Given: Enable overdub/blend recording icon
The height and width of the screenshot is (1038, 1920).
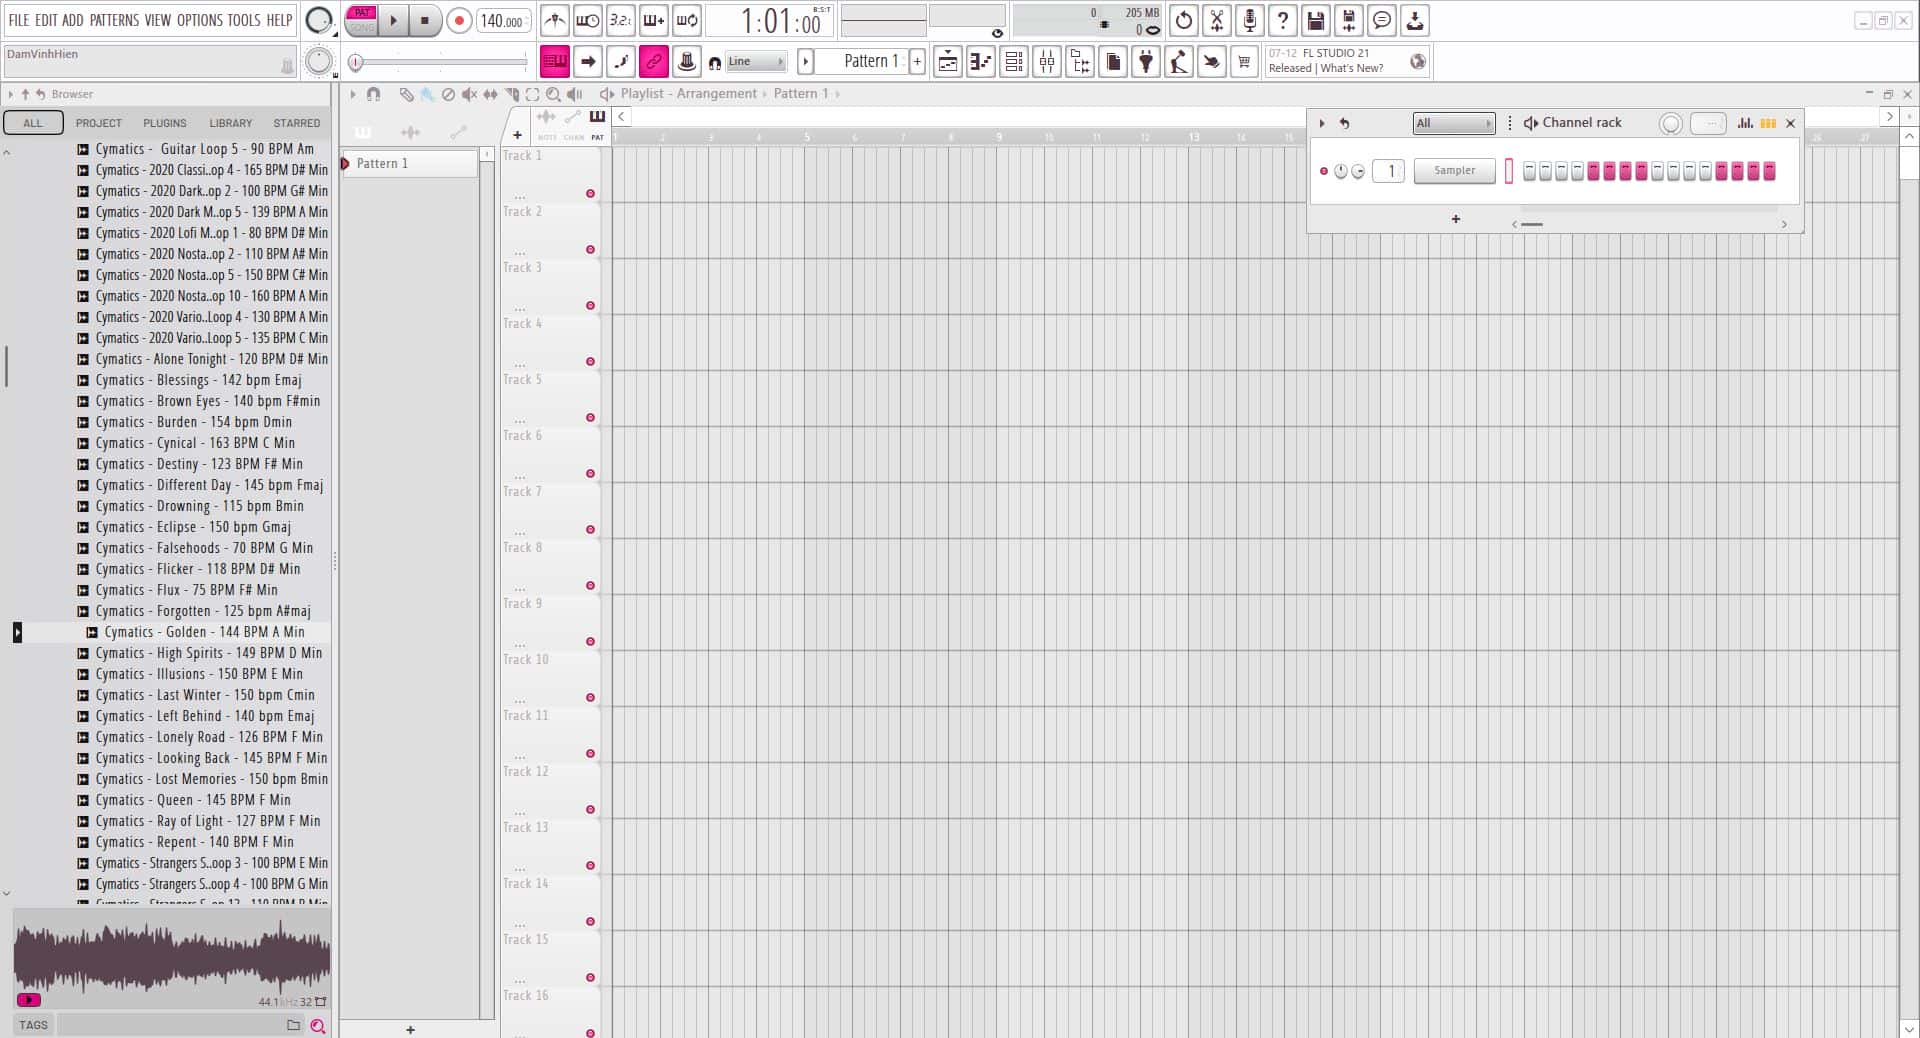Looking at the screenshot, I should tap(654, 20).
